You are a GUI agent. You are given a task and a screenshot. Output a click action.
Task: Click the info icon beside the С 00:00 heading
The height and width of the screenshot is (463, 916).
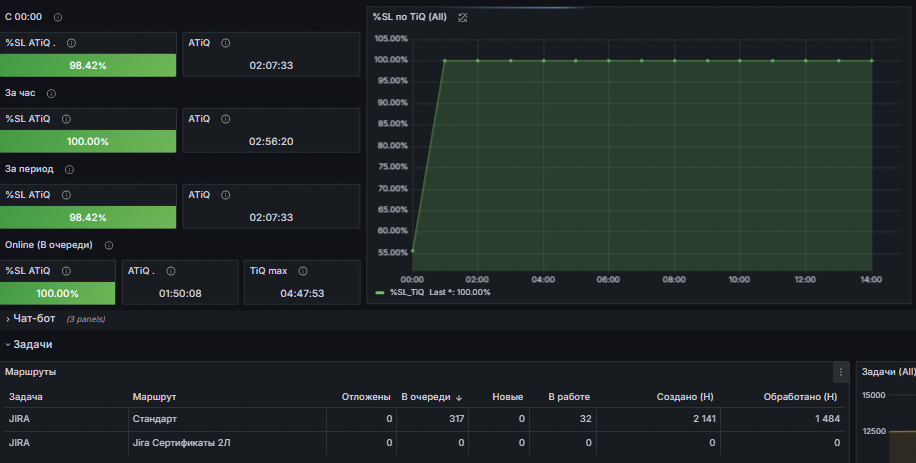pos(58,18)
